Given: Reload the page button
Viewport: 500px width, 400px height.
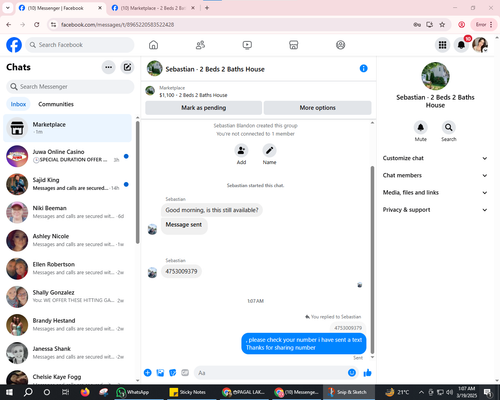Looking at the screenshot, I should coord(37,24).
